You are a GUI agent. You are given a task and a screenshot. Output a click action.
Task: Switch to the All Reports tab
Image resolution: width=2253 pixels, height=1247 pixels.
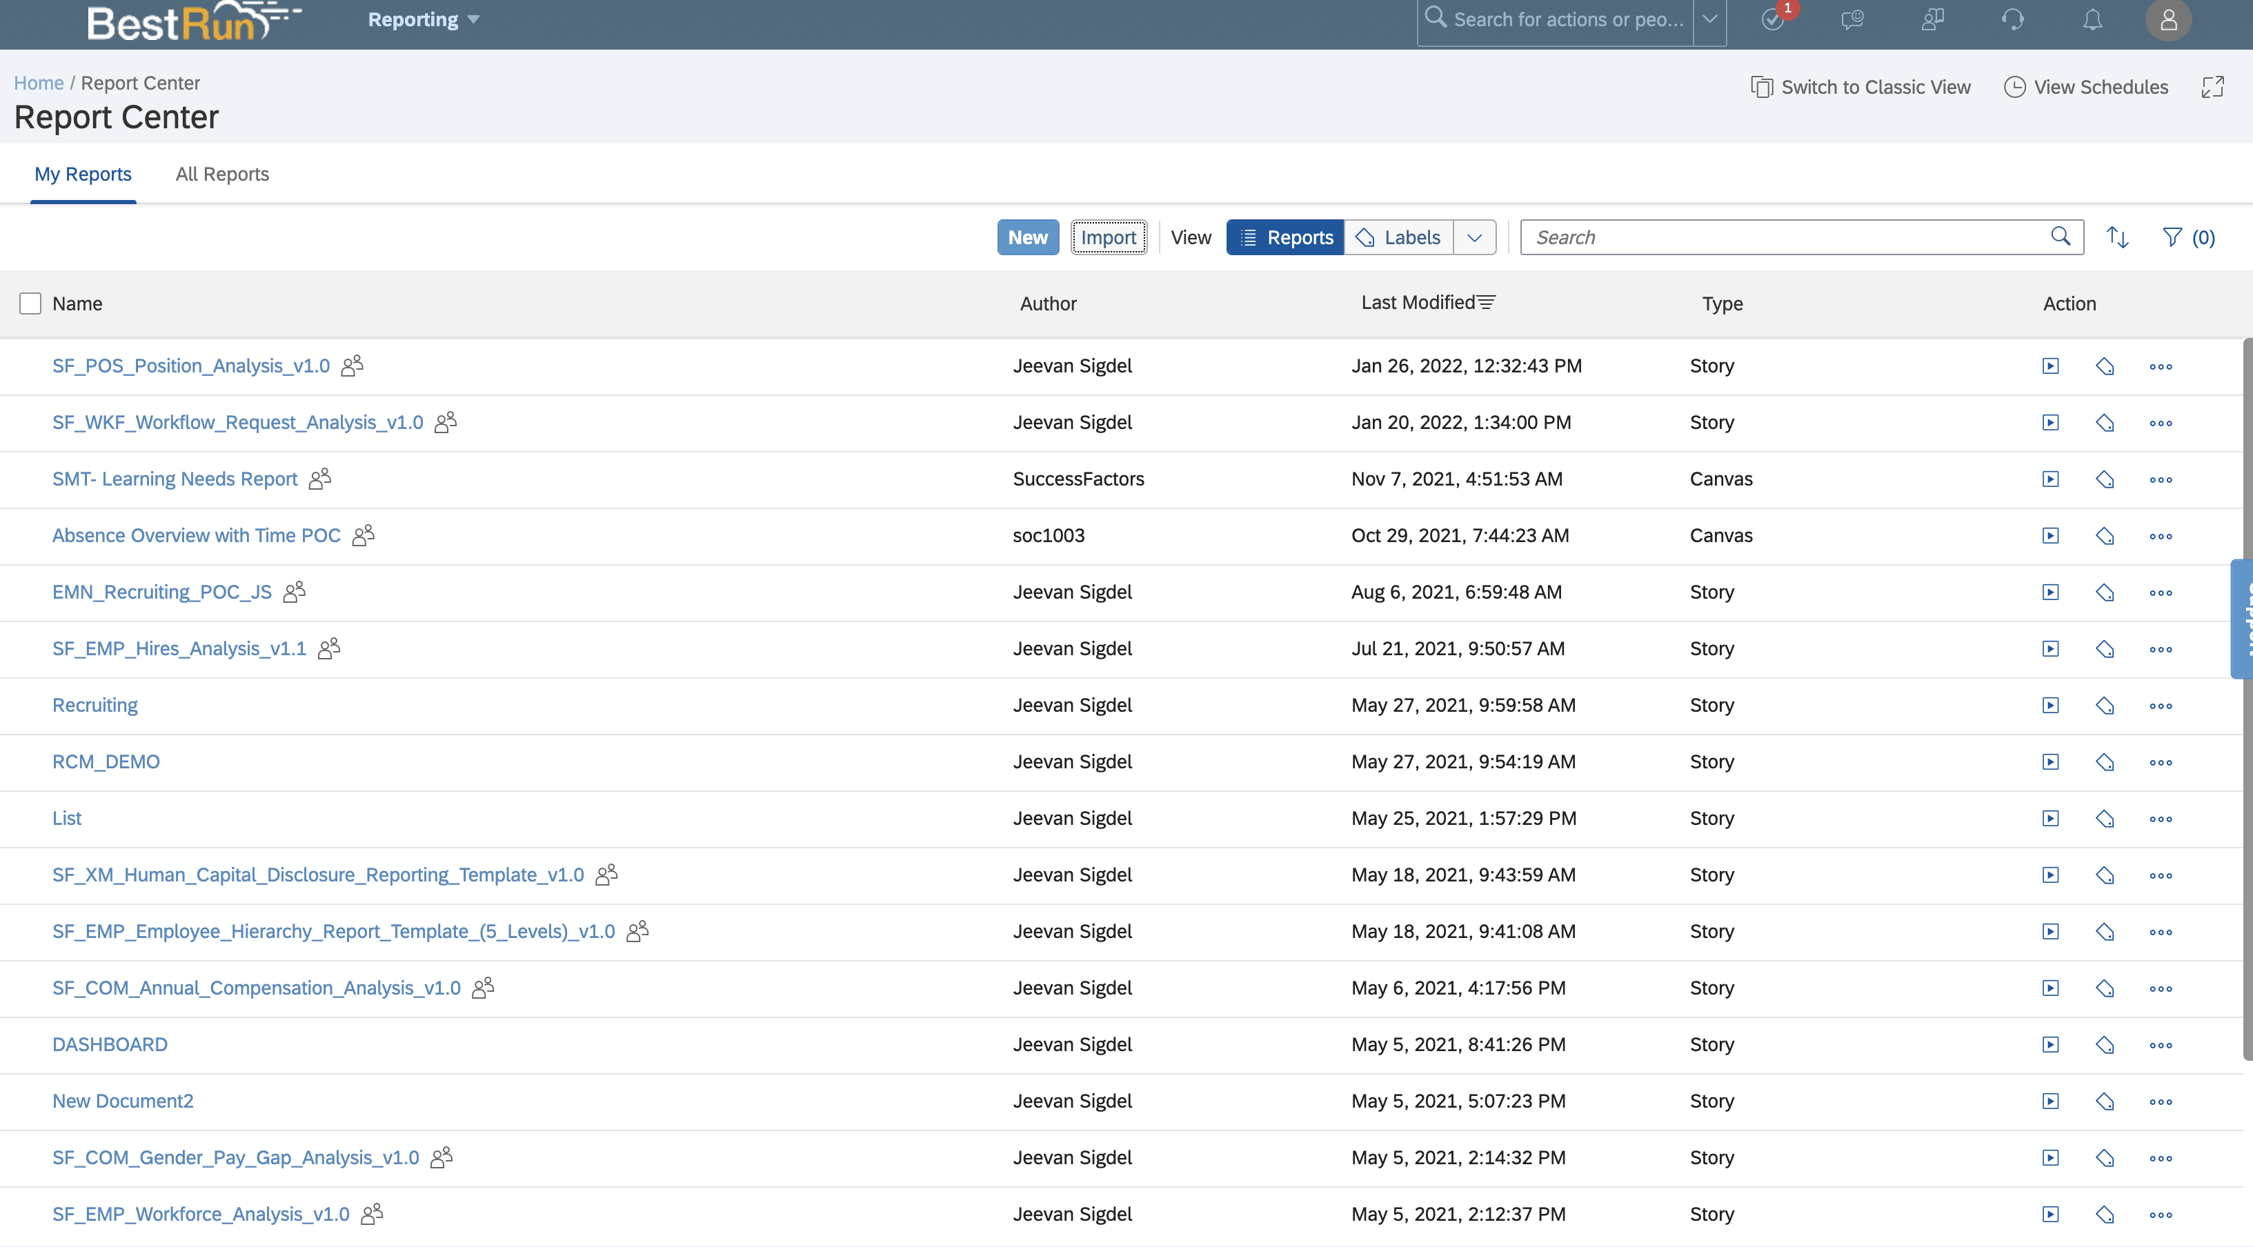pos(221,174)
